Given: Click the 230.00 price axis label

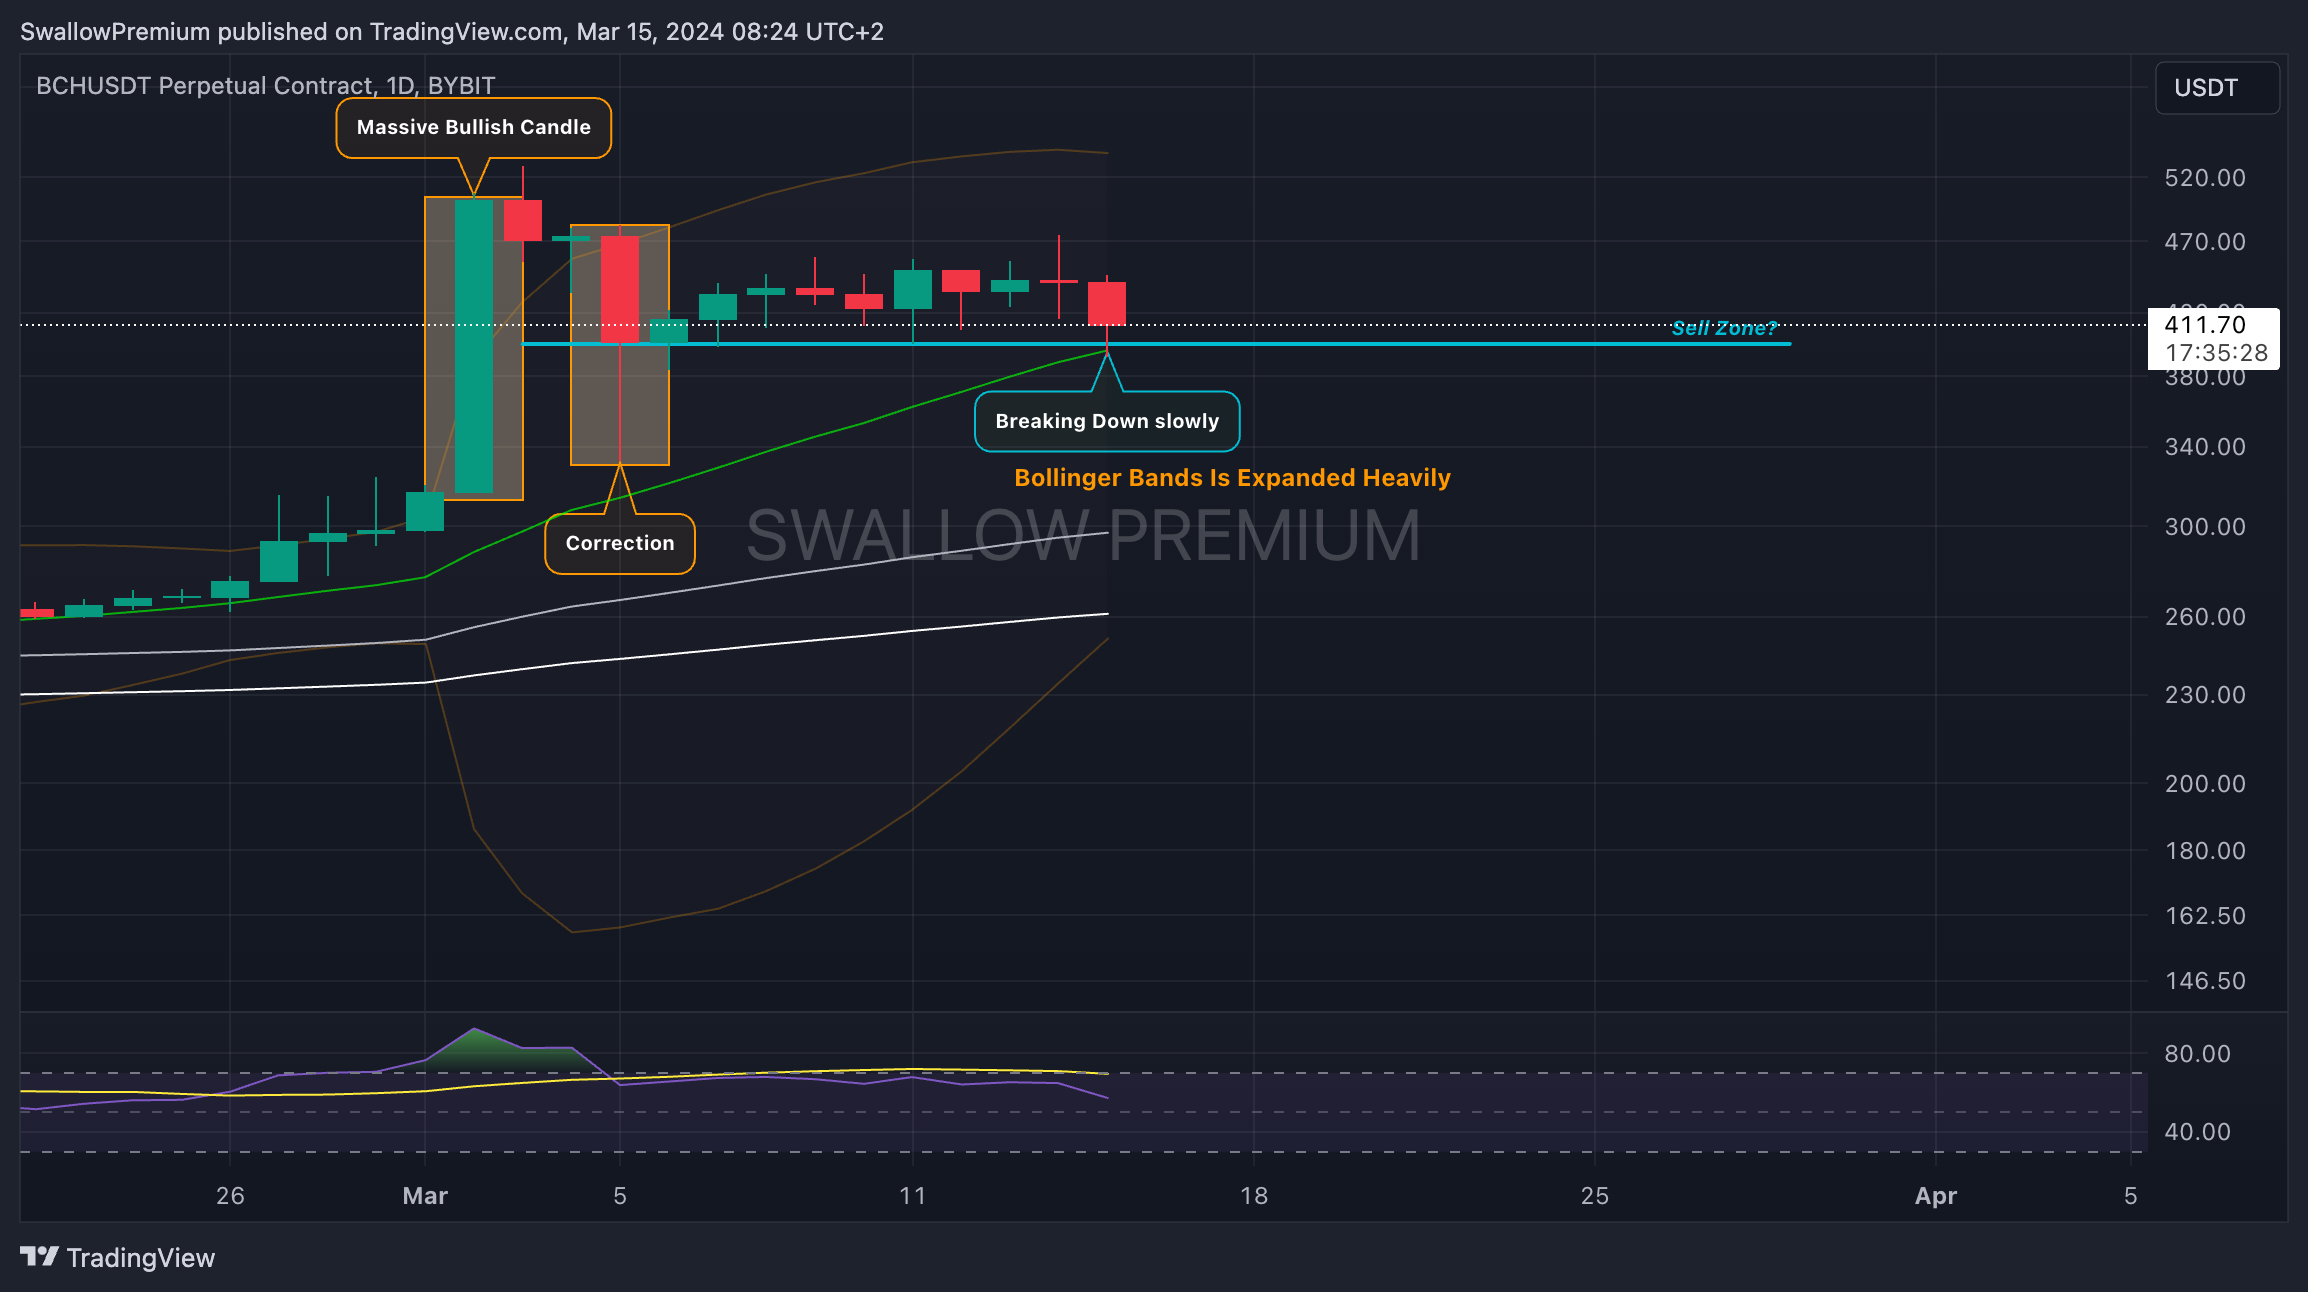Looking at the screenshot, I should point(2205,695).
